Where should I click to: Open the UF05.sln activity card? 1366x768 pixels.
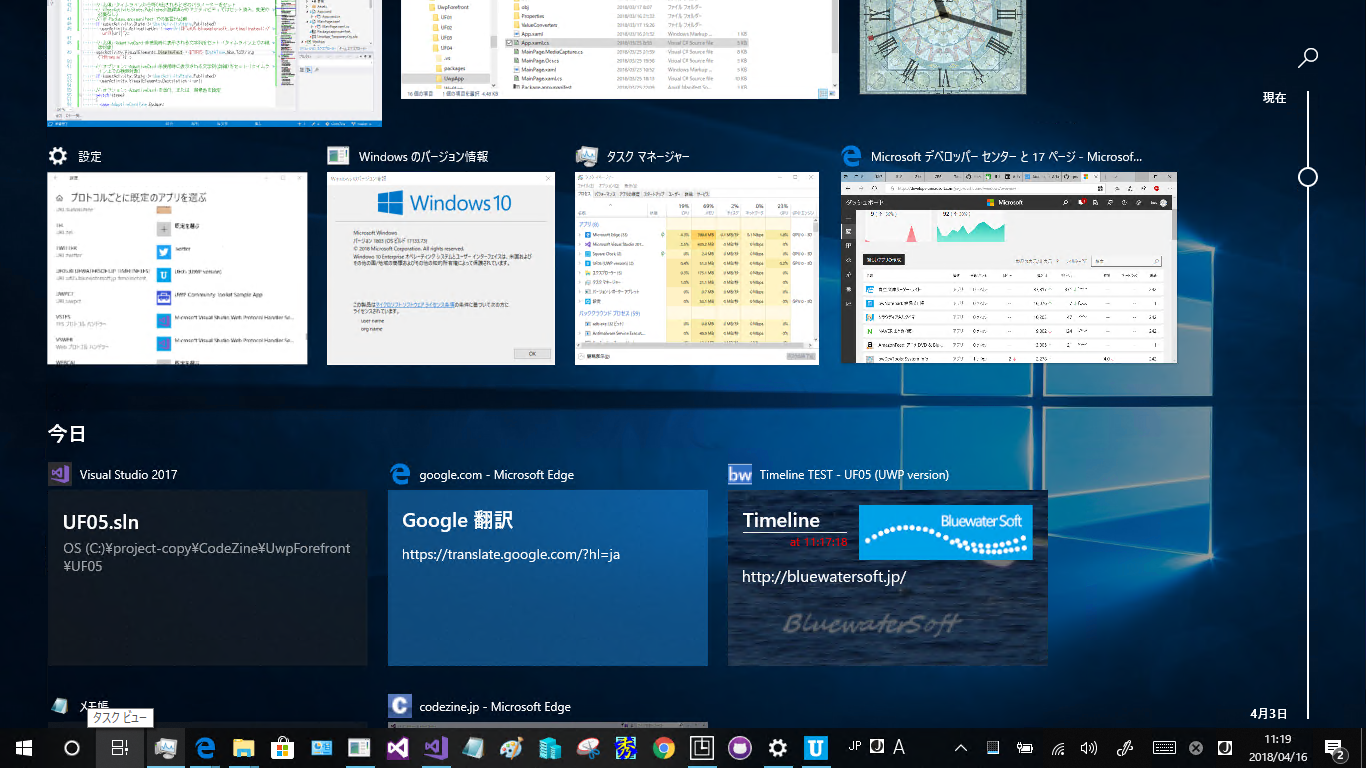tap(208, 578)
